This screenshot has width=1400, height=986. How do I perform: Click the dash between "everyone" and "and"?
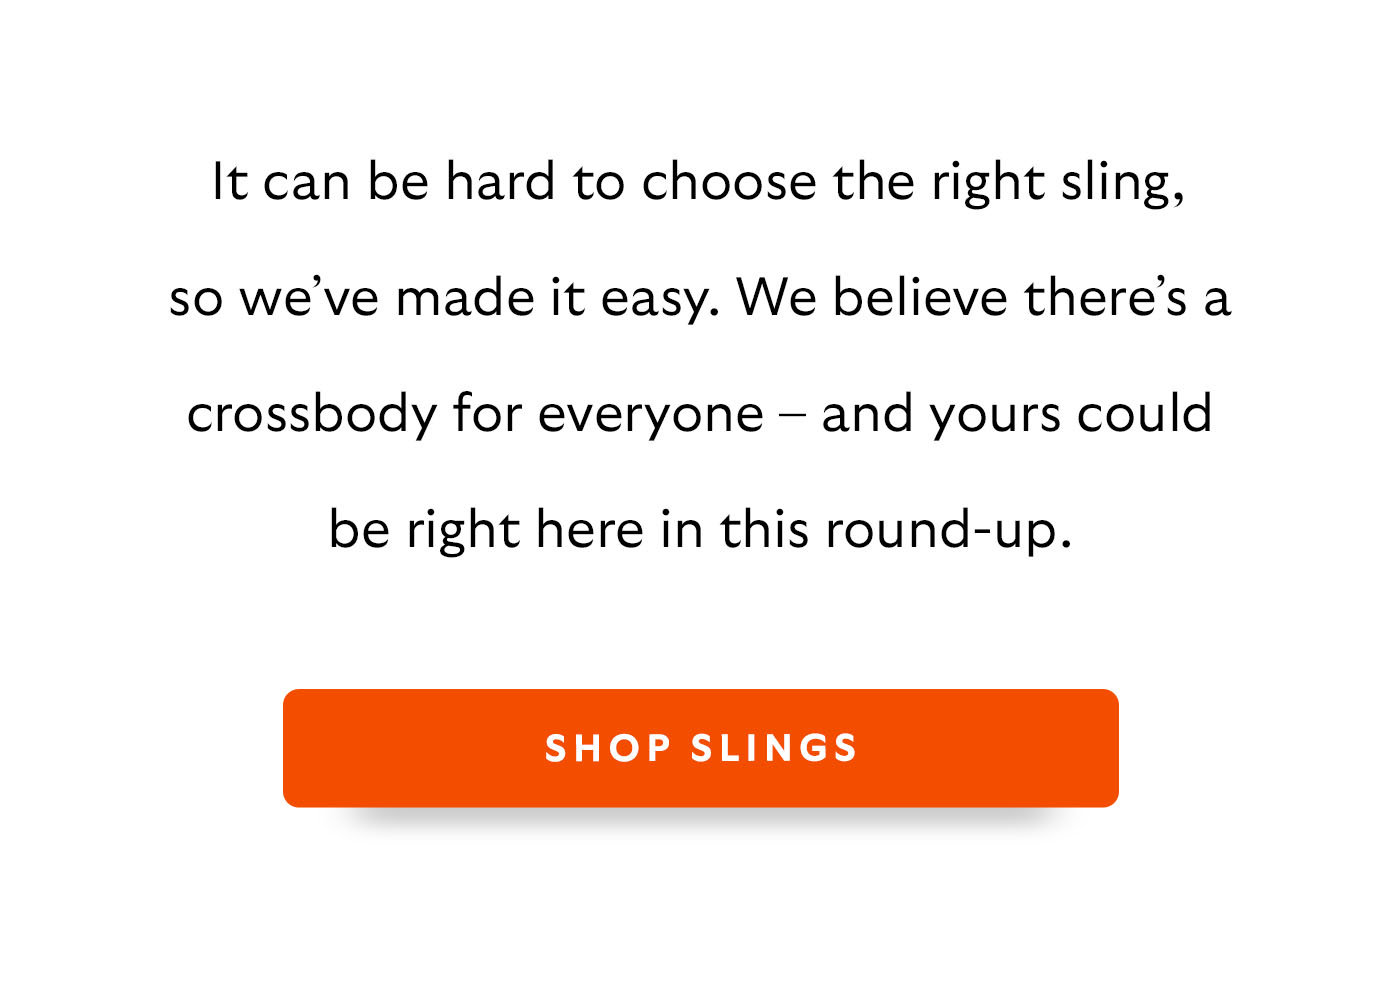click(792, 415)
